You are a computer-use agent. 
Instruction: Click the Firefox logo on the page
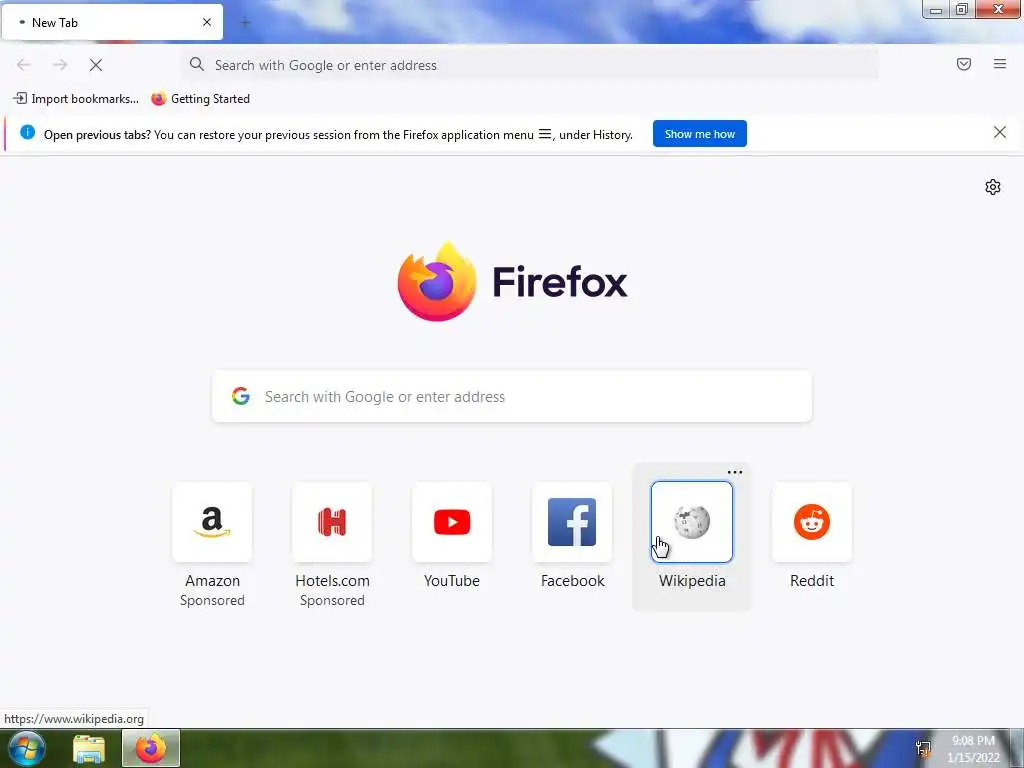coord(436,281)
